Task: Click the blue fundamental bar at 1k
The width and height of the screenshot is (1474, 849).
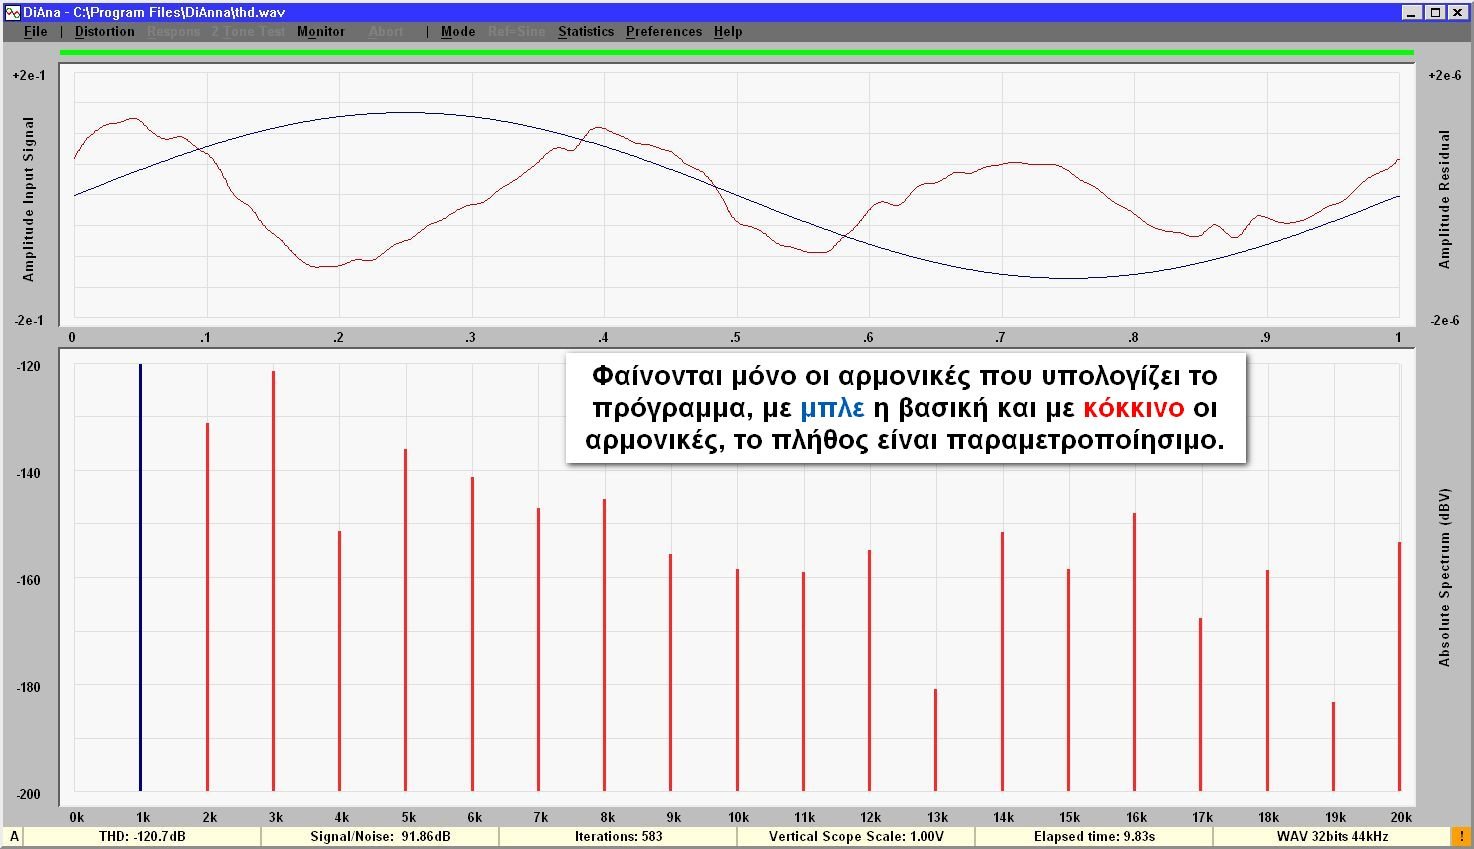Action: [x=140, y=578]
